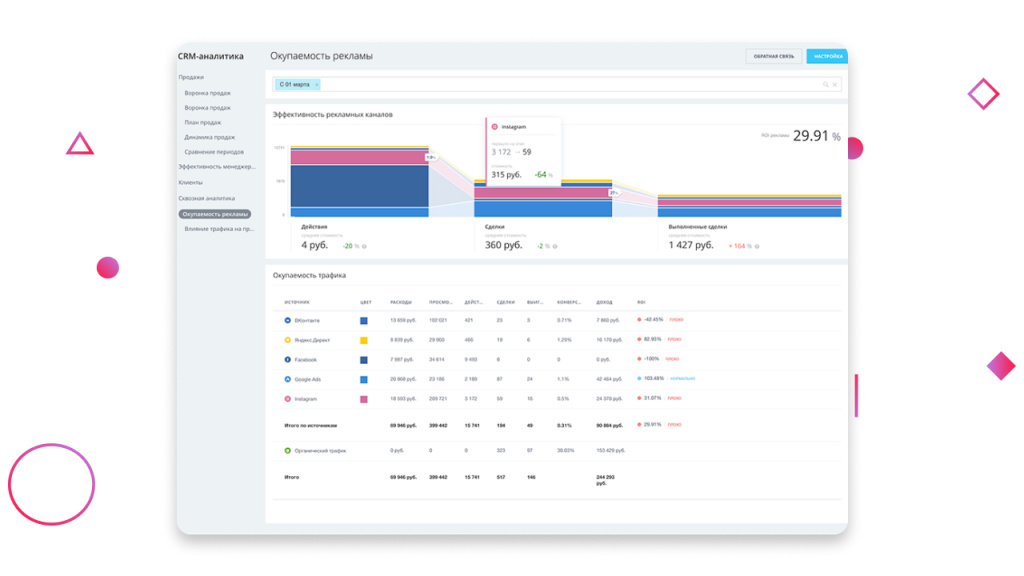Open the pink Instagram color swatch
Image resolution: width=1024 pixels, height=576 pixels.
tap(364, 399)
